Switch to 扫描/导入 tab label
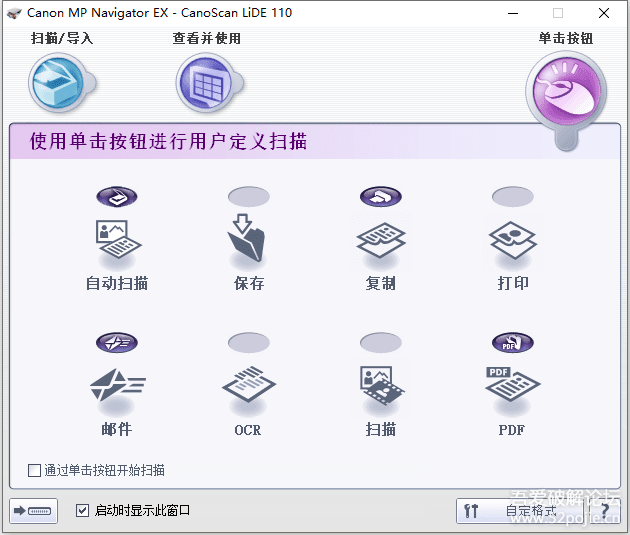This screenshot has height=535, width=630. click(x=62, y=39)
